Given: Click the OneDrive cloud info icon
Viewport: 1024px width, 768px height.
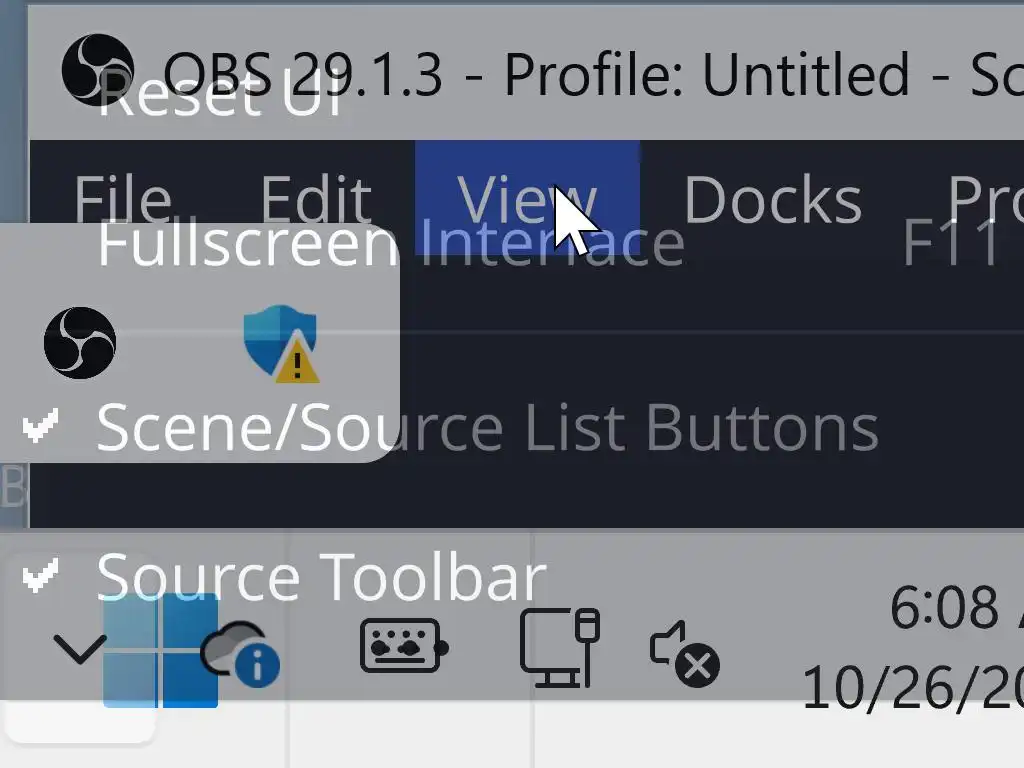Looking at the screenshot, I should coord(240,655).
